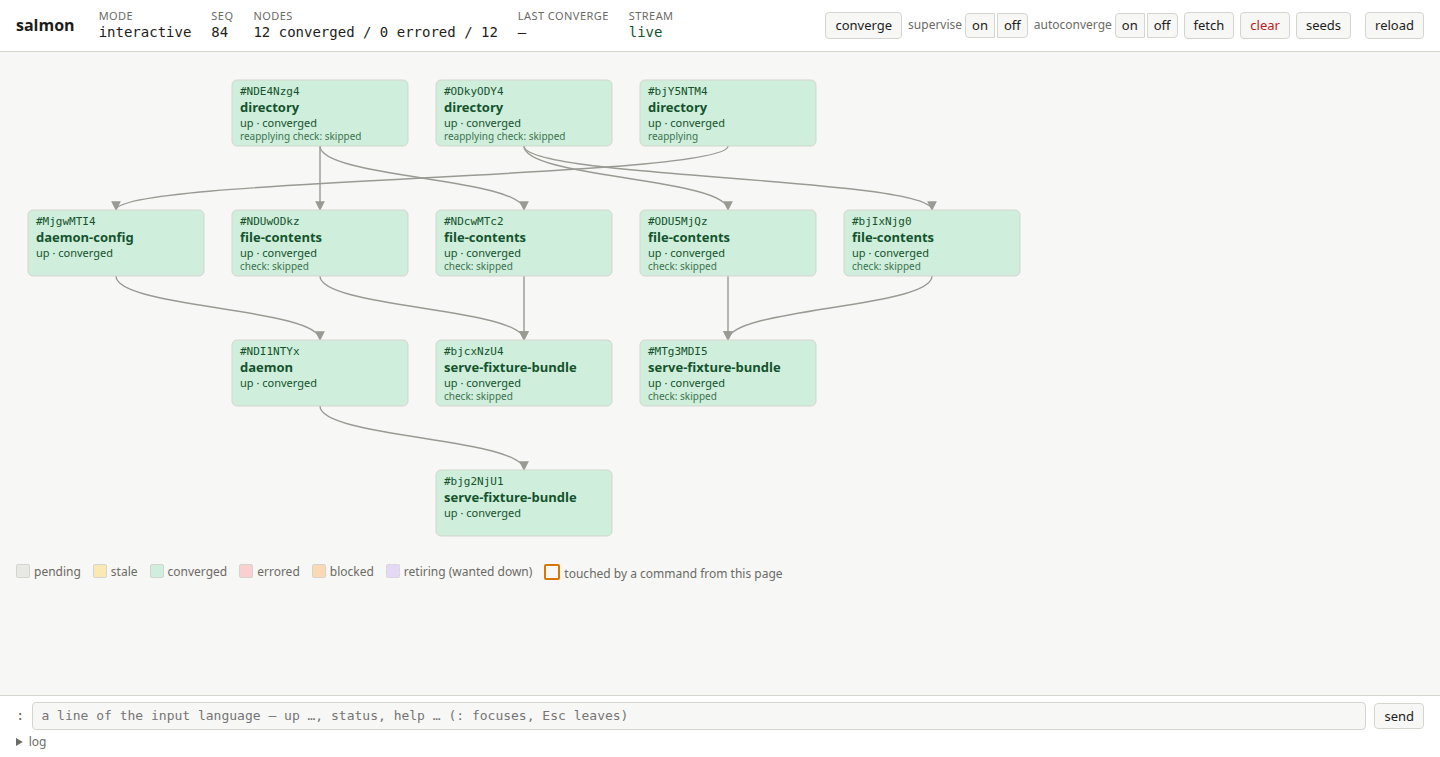Select file-contents node #bjIxNjg0
1440x757 pixels.
pyautogui.click(x=932, y=243)
